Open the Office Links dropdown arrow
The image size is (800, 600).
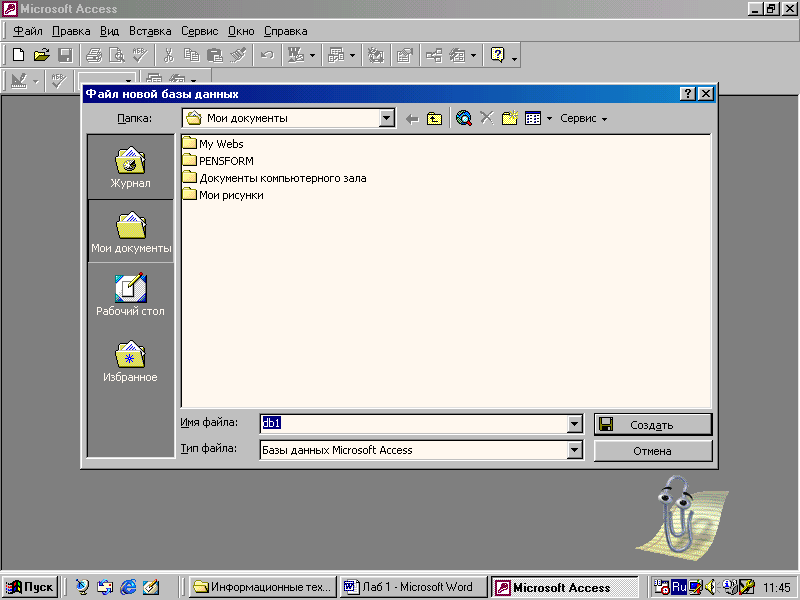312,55
